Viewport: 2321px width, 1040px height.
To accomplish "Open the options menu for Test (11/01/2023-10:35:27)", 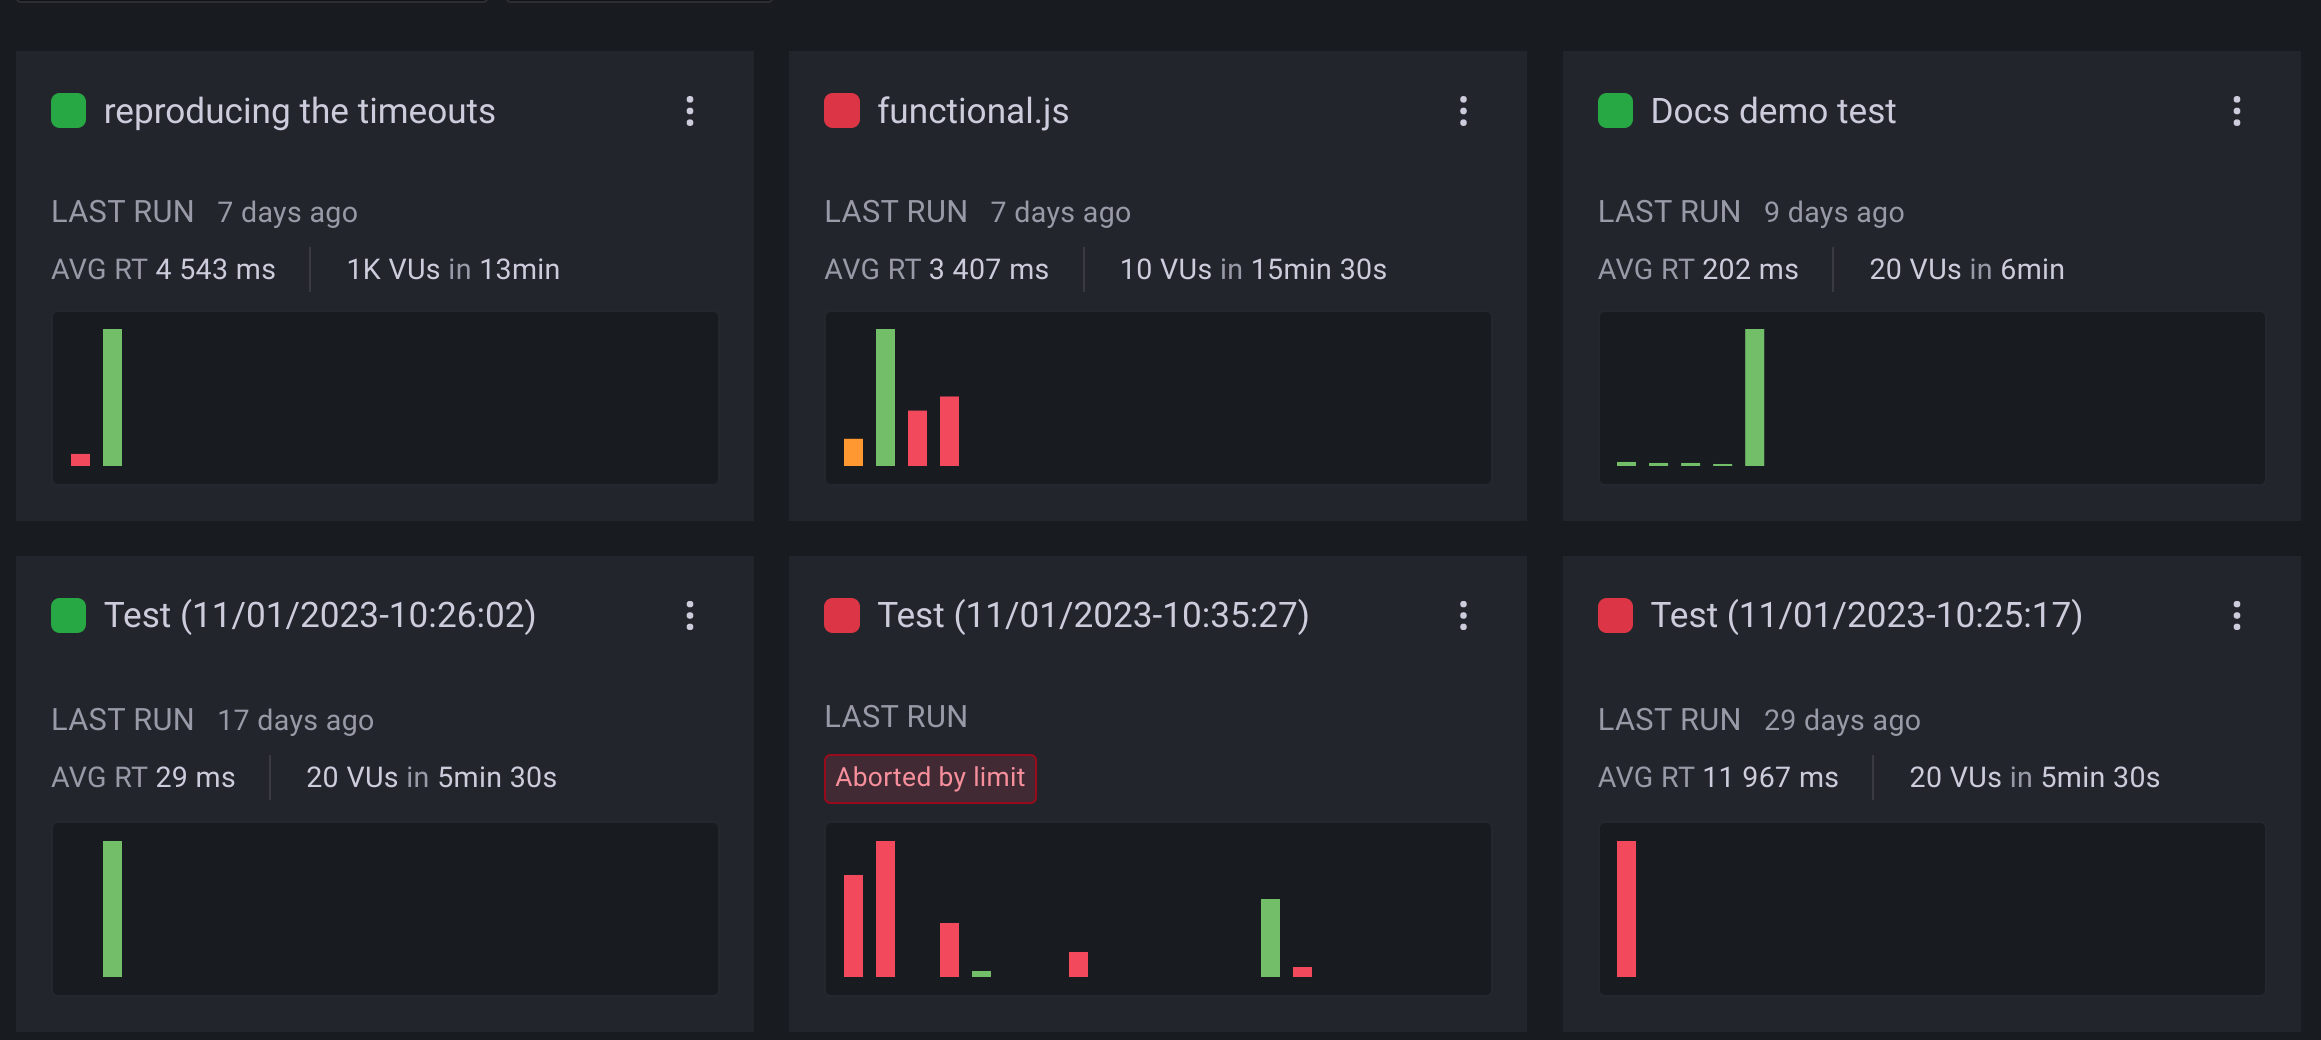I will tap(1463, 617).
